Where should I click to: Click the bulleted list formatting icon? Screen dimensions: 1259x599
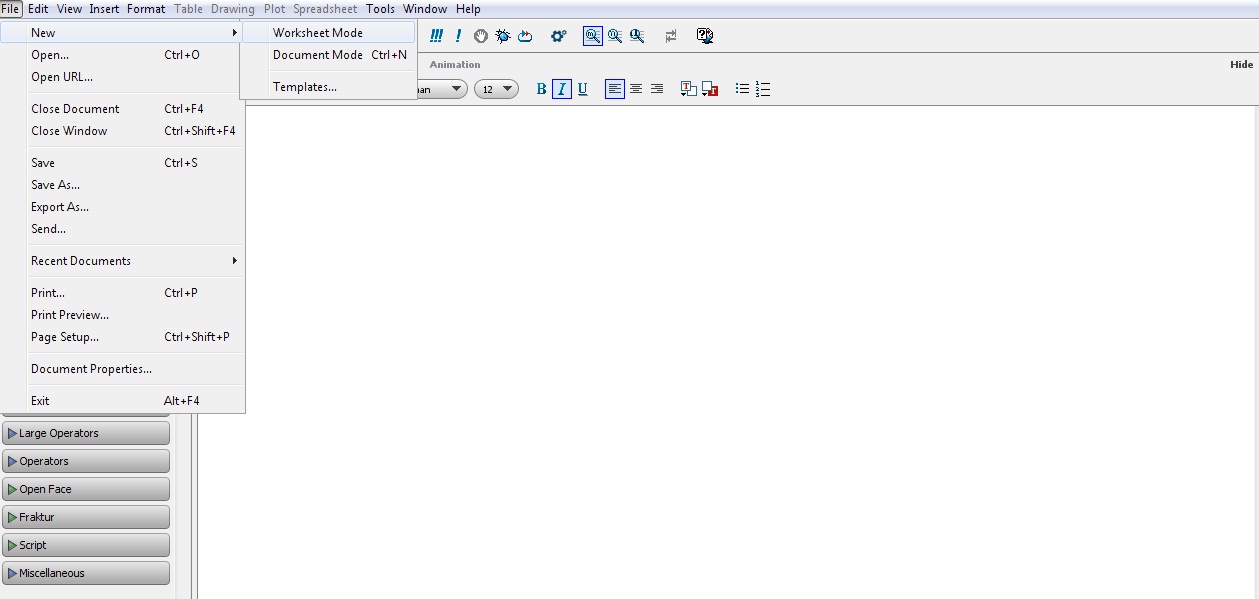(742, 88)
